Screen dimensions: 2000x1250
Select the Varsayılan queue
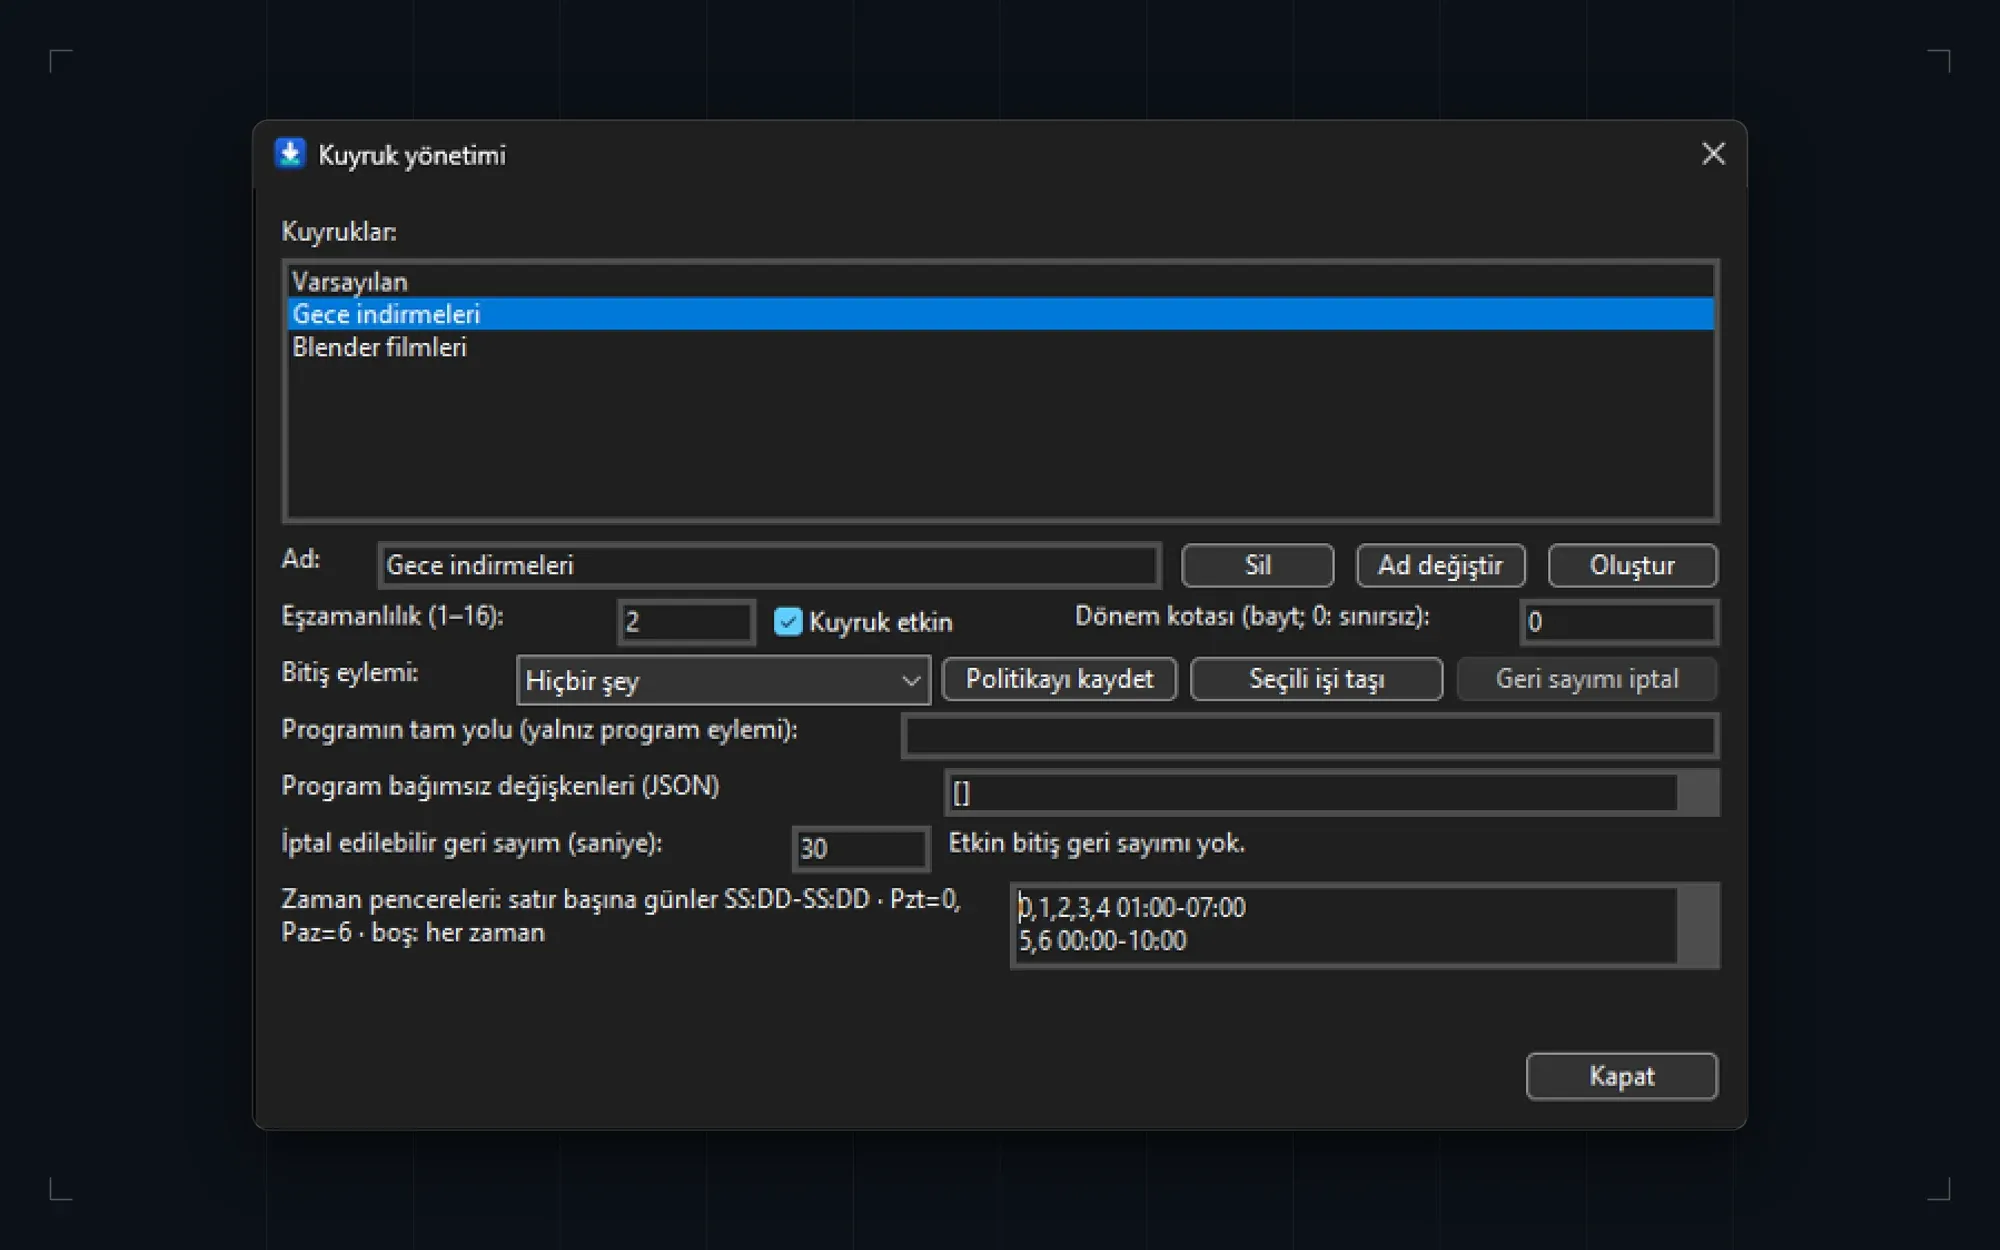1001,281
